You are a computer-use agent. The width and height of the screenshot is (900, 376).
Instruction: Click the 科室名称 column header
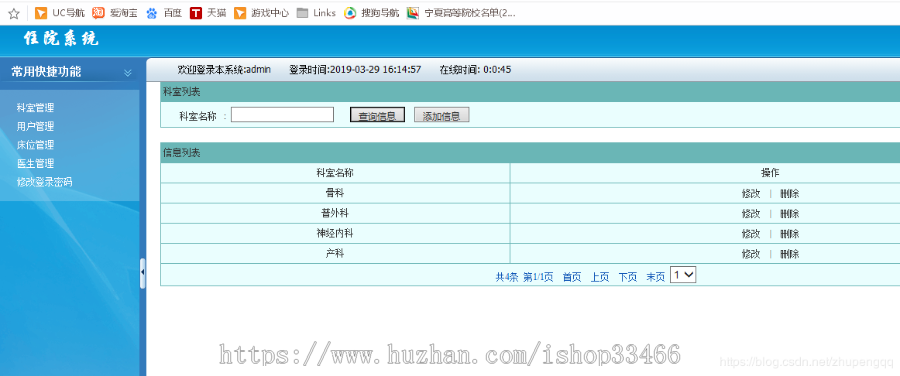tap(335, 173)
